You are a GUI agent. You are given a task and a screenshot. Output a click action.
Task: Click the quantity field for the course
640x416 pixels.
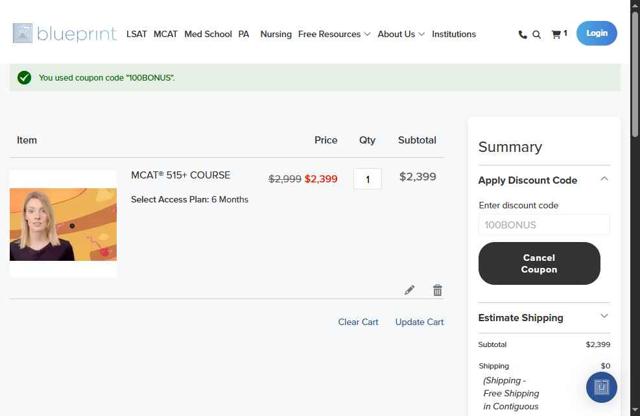[x=368, y=179]
